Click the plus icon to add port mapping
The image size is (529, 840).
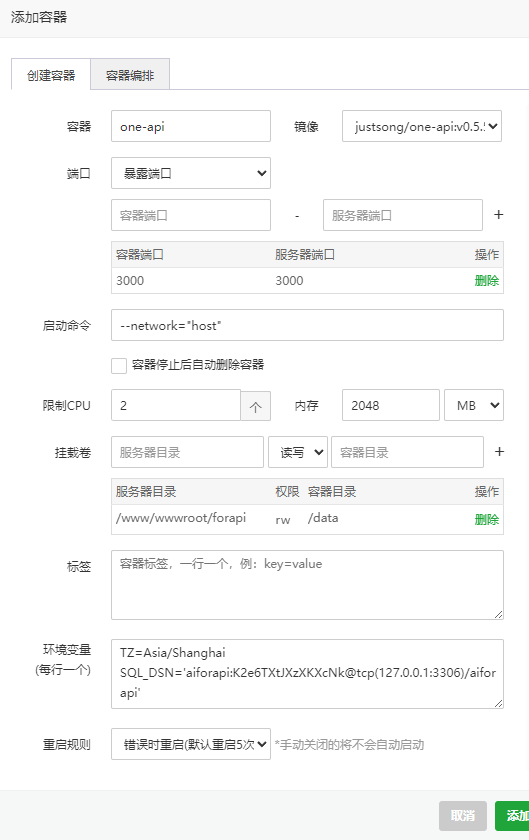[498, 215]
